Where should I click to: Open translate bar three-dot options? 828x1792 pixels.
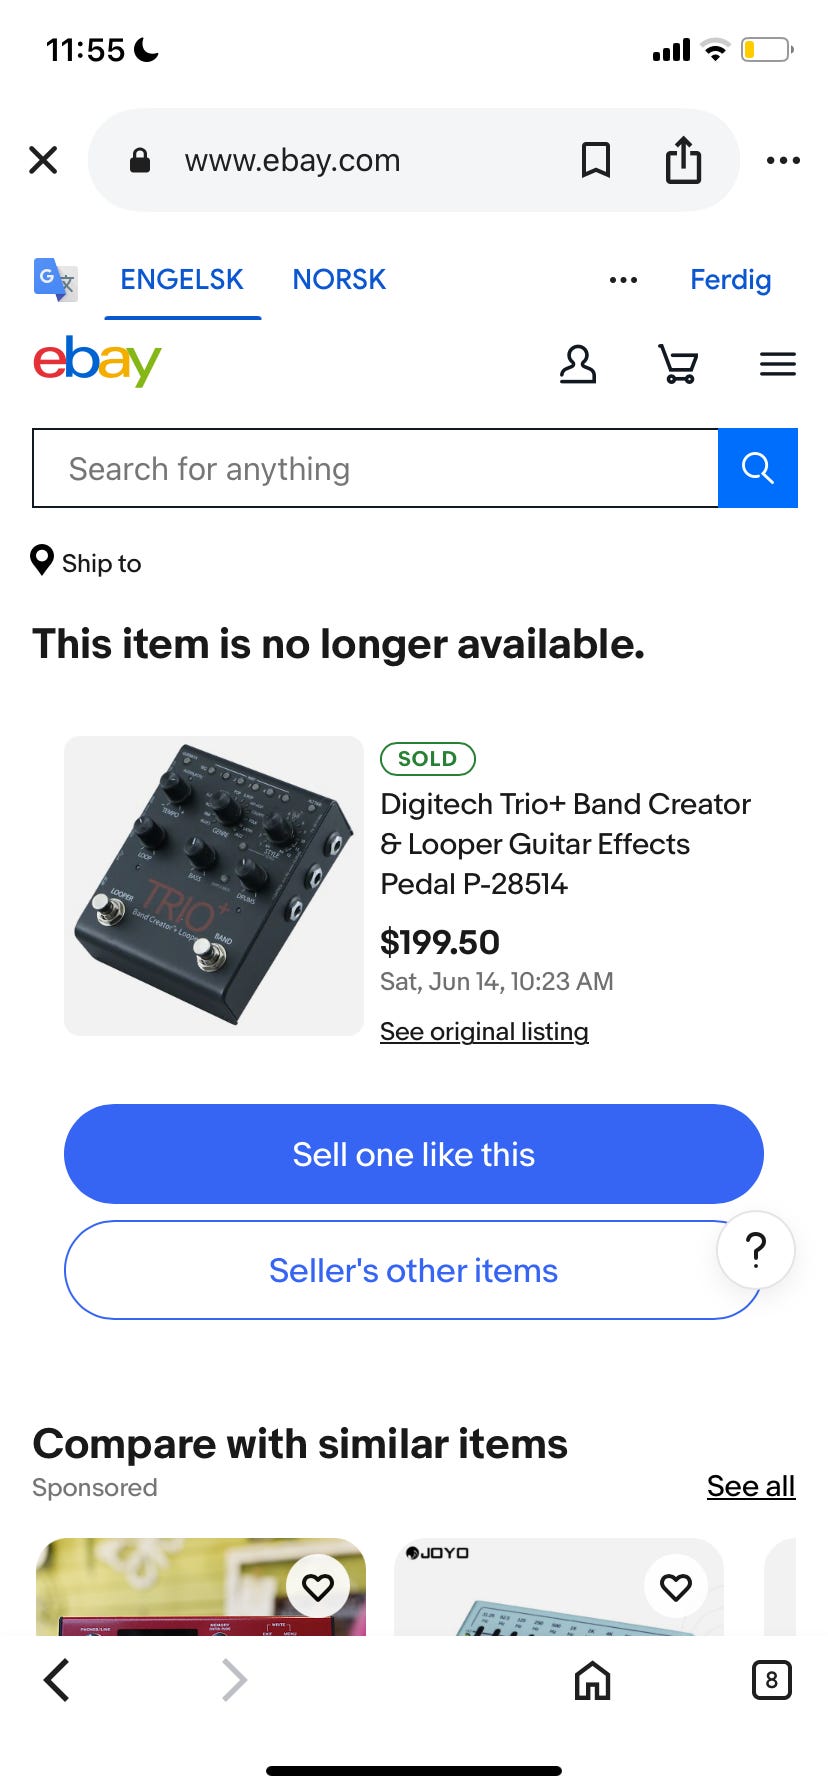(623, 280)
